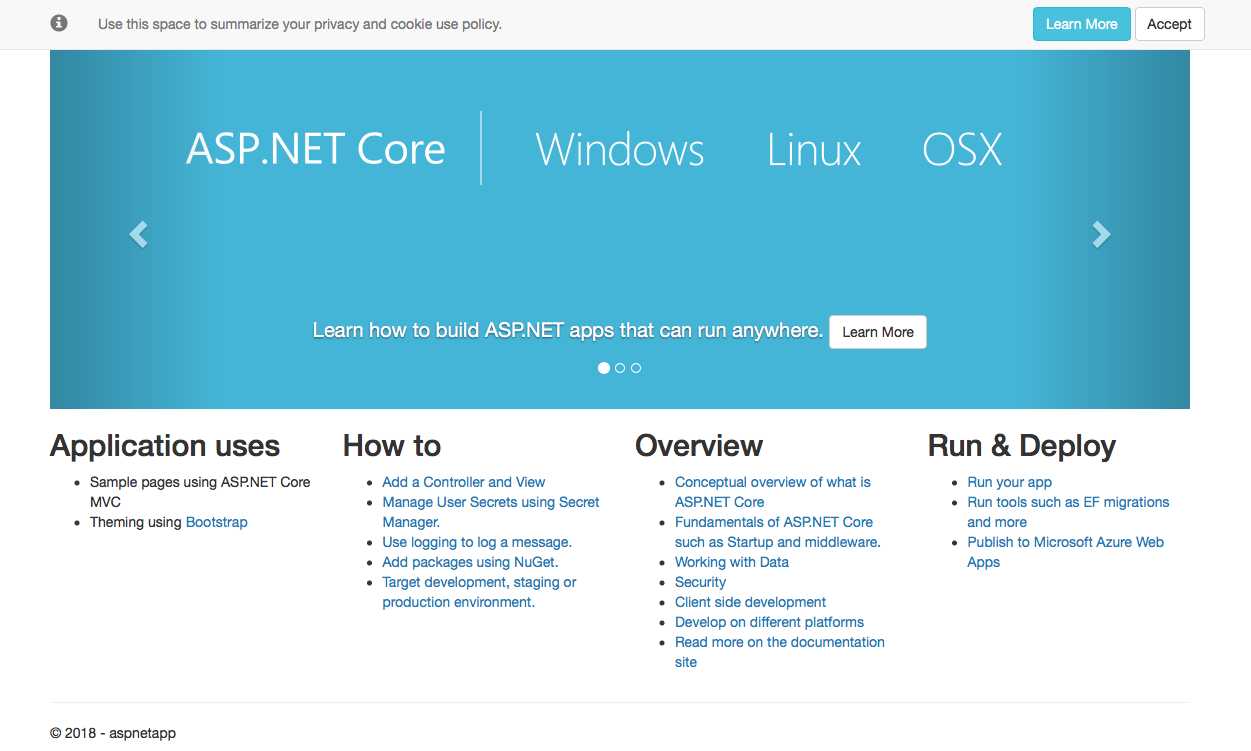The height and width of the screenshot is (751, 1251).
Task: Open Working with Data link
Action: (732, 562)
